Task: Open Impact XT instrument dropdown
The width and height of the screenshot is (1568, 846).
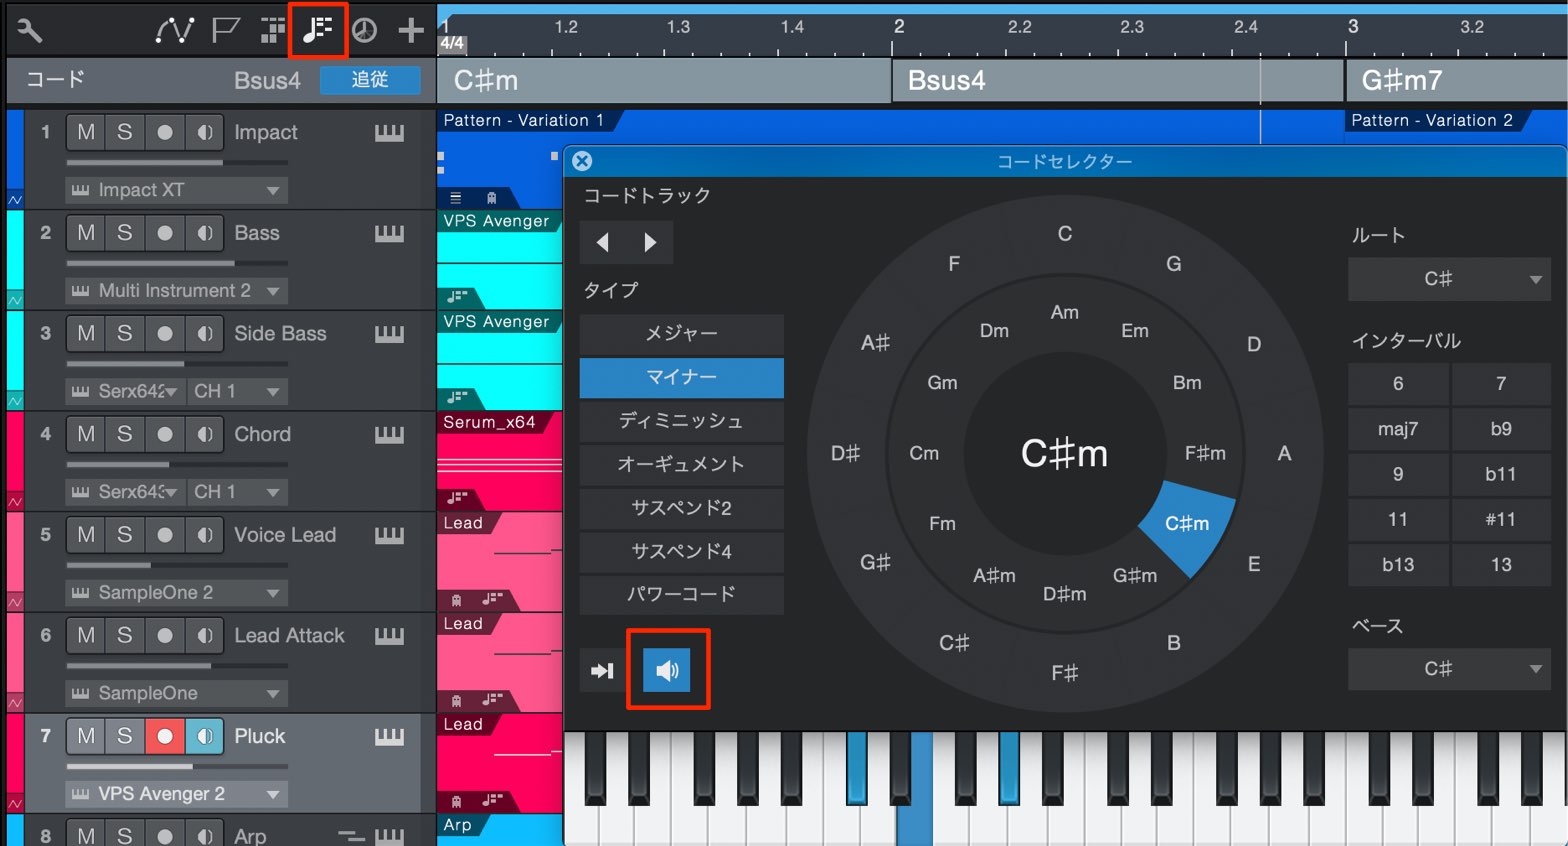Action: coord(177,190)
